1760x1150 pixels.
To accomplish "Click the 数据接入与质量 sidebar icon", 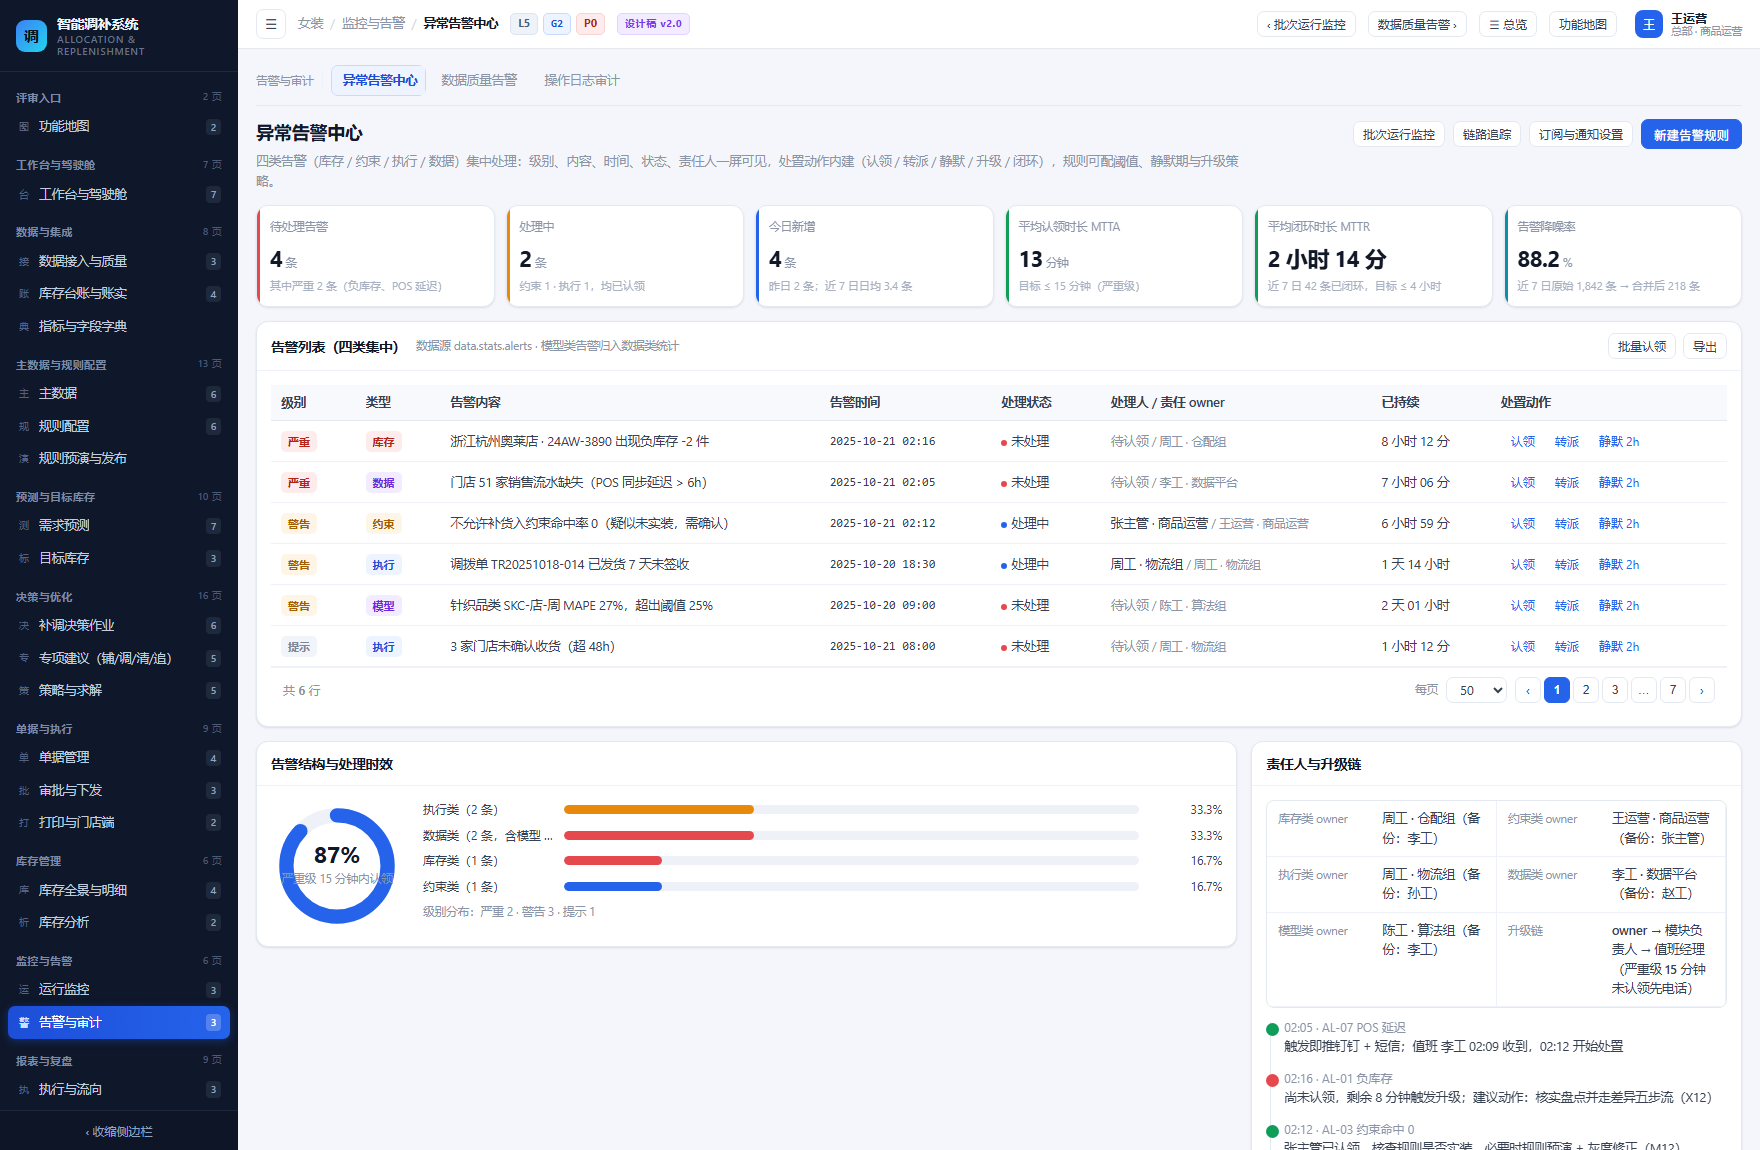I will (x=24, y=262).
